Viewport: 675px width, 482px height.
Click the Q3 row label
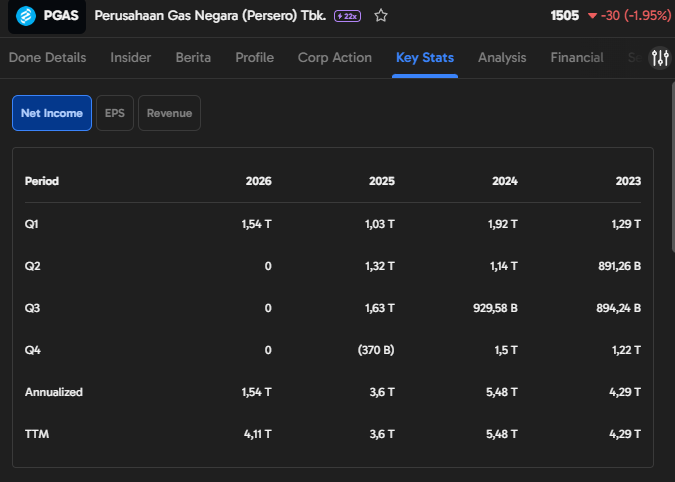tap(32, 308)
